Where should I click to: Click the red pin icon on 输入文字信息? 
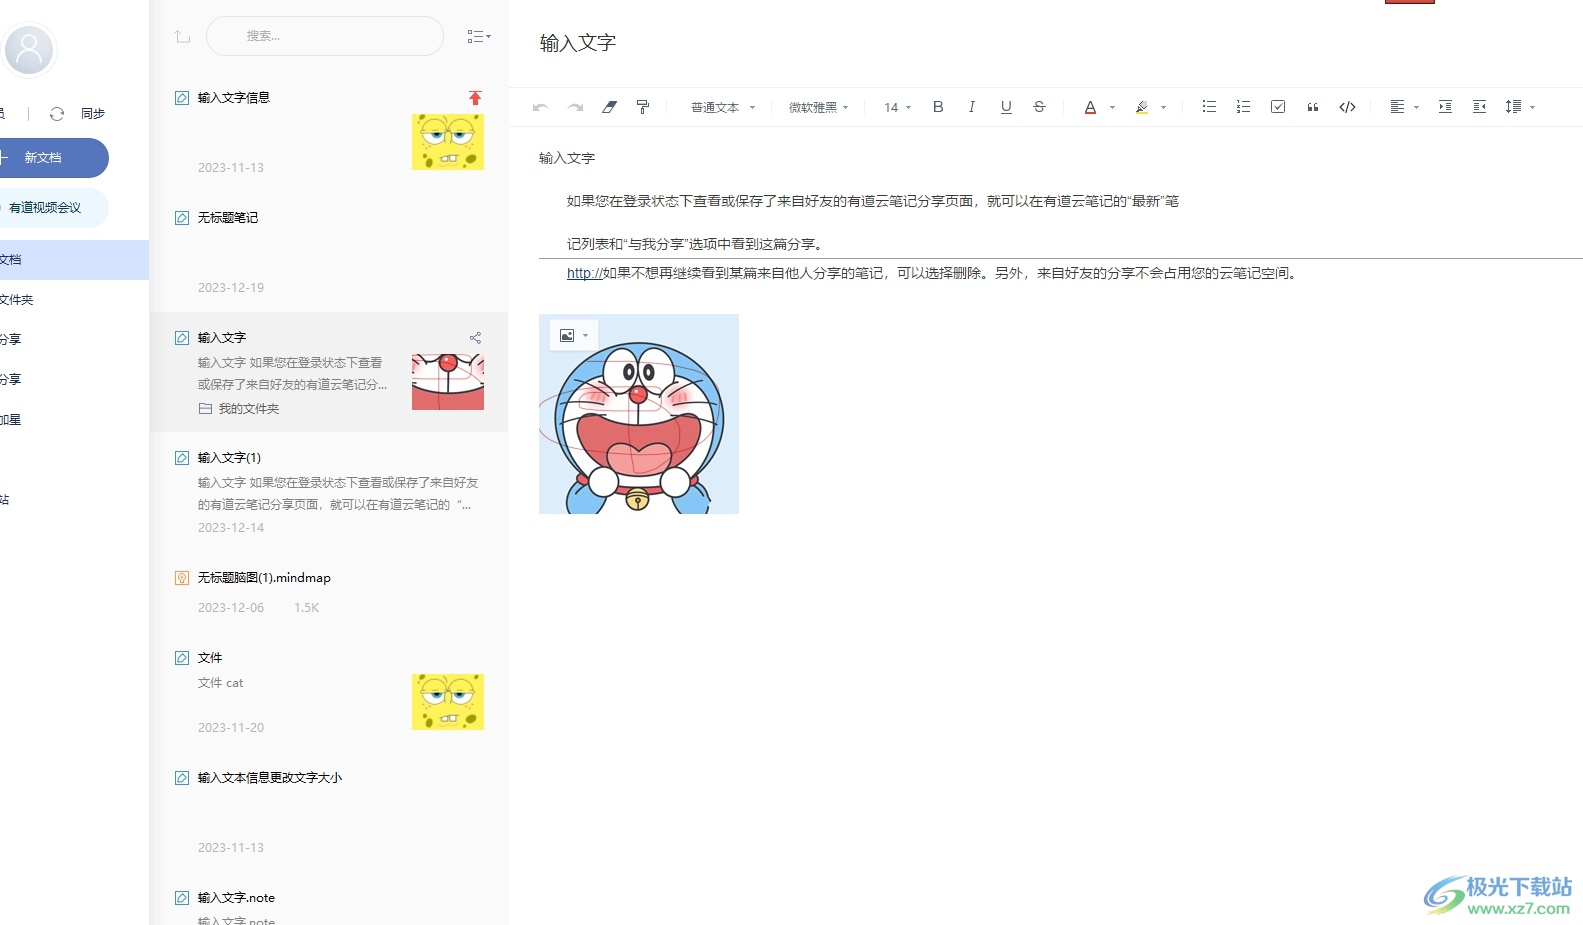pyautogui.click(x=475, y=98)
